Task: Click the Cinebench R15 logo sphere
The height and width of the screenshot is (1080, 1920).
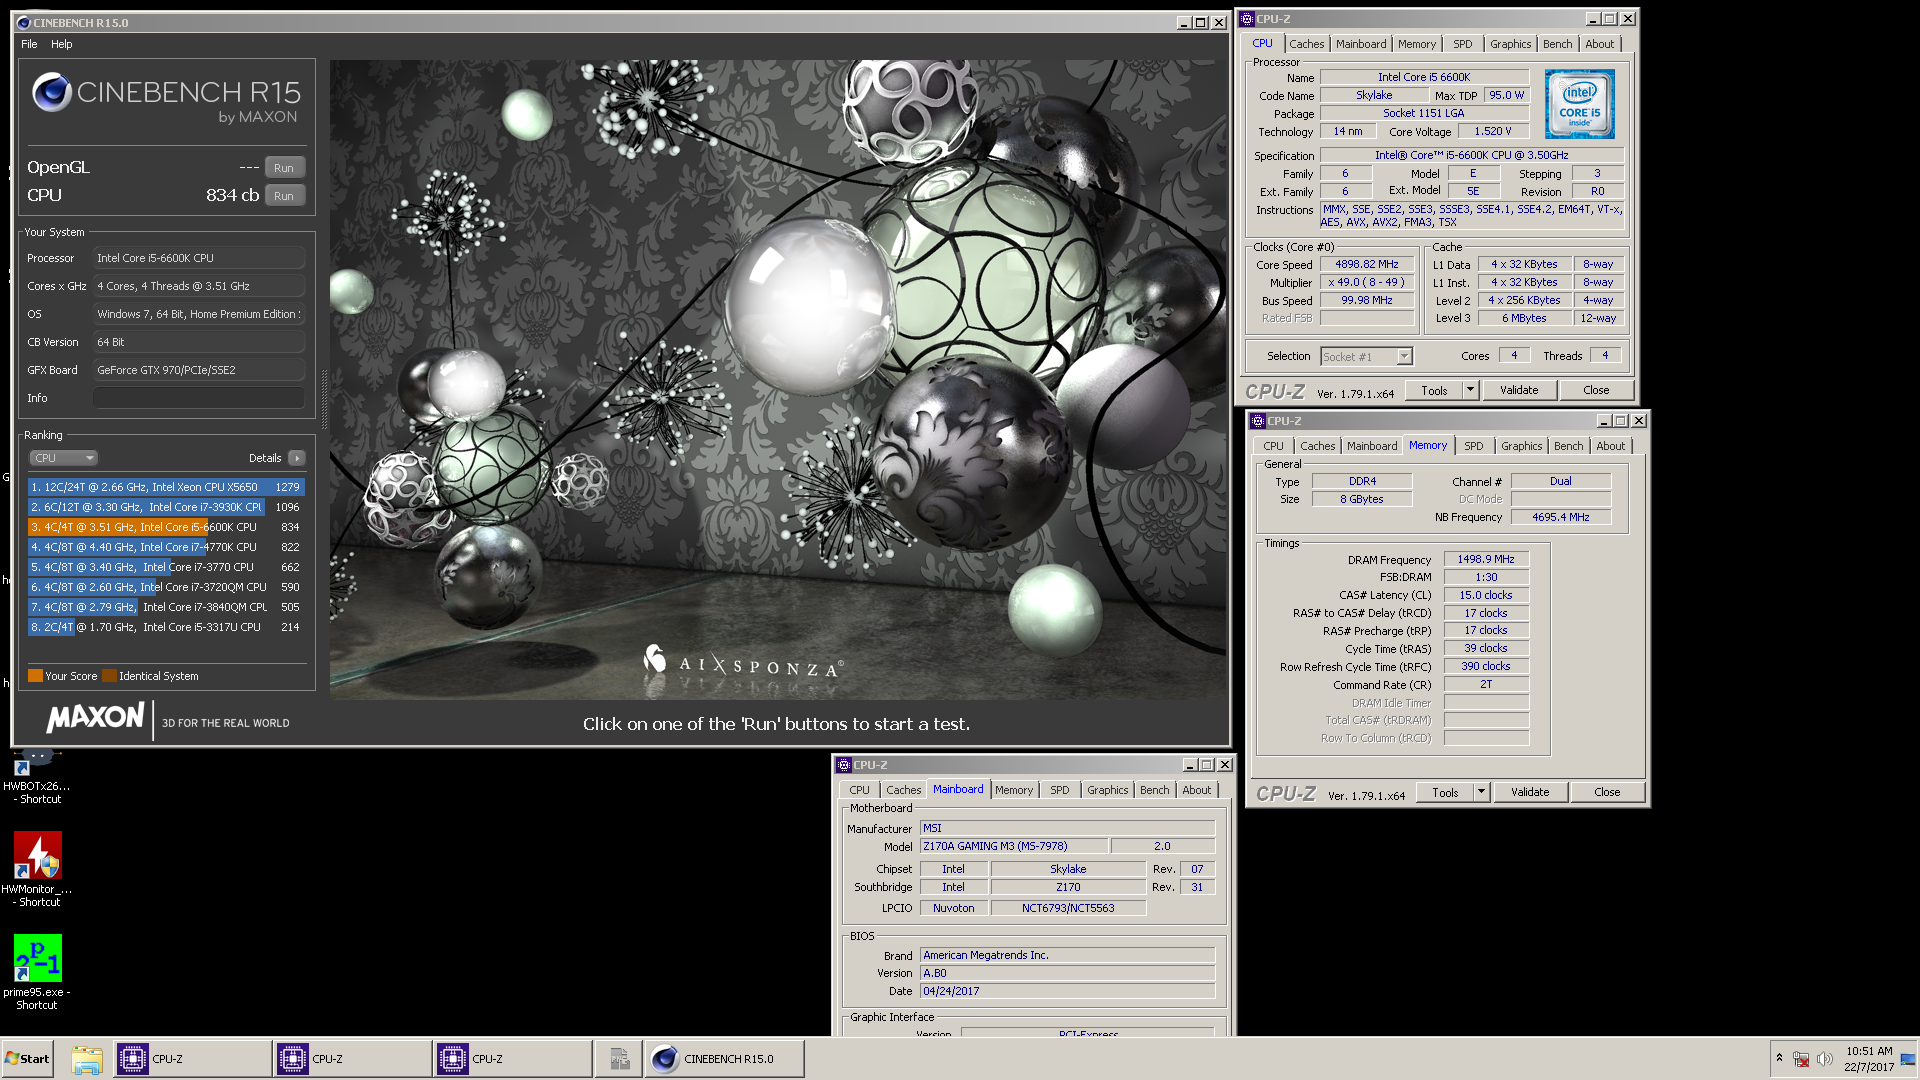Action: [51, 92]
